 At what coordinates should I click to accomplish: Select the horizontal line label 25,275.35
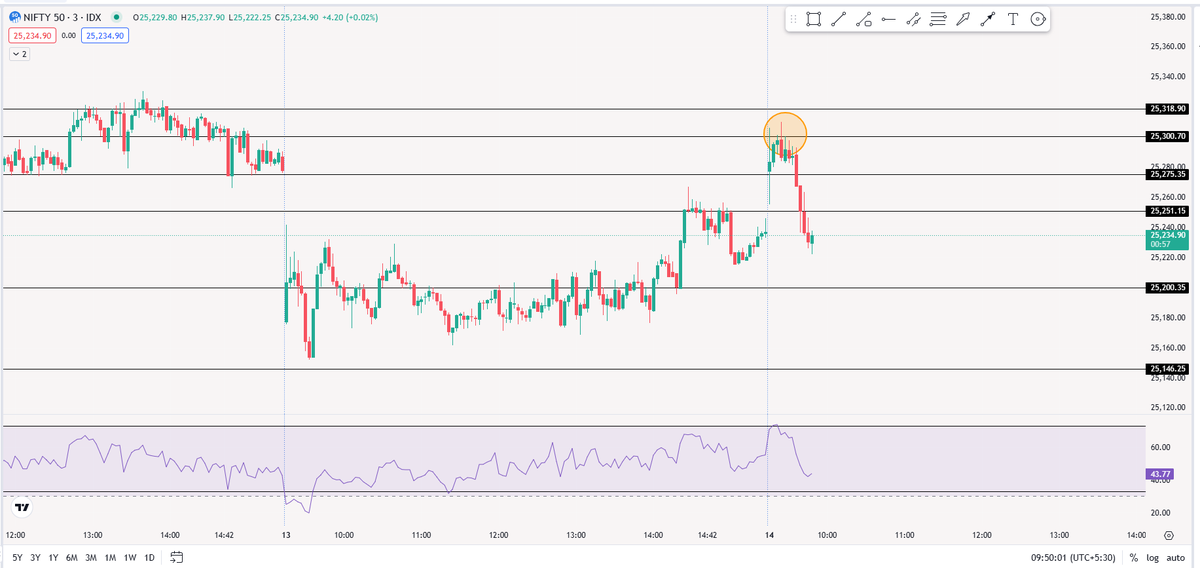coord(1168,174)
